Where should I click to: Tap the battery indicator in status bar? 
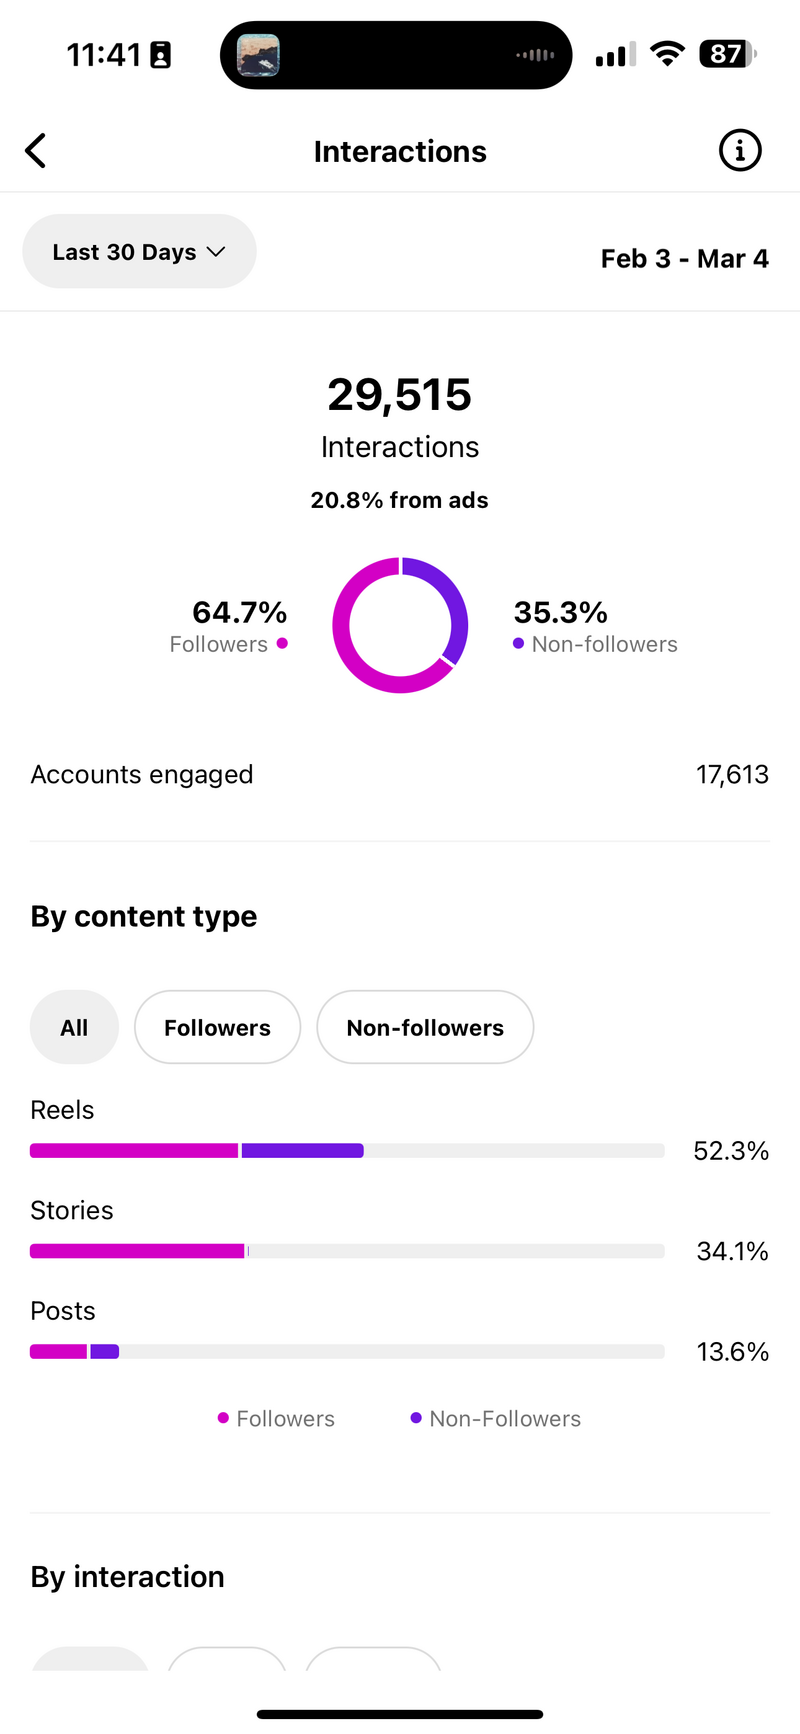[728, 54]
